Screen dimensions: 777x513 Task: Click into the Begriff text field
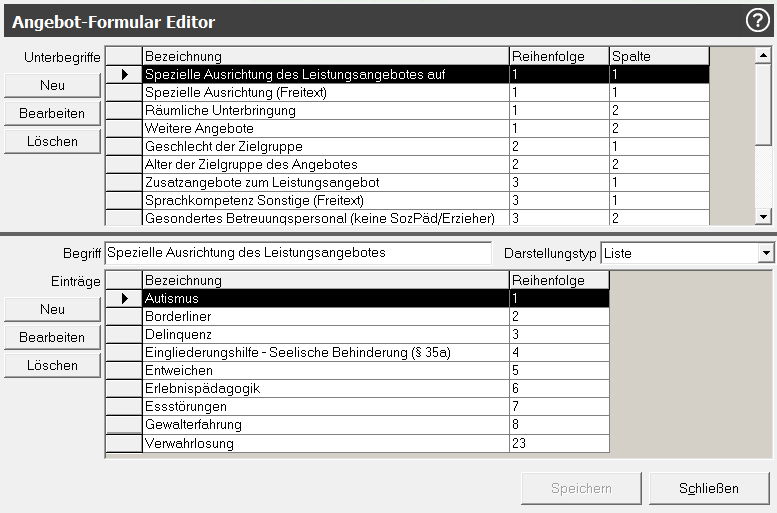(x=298, y=254)
